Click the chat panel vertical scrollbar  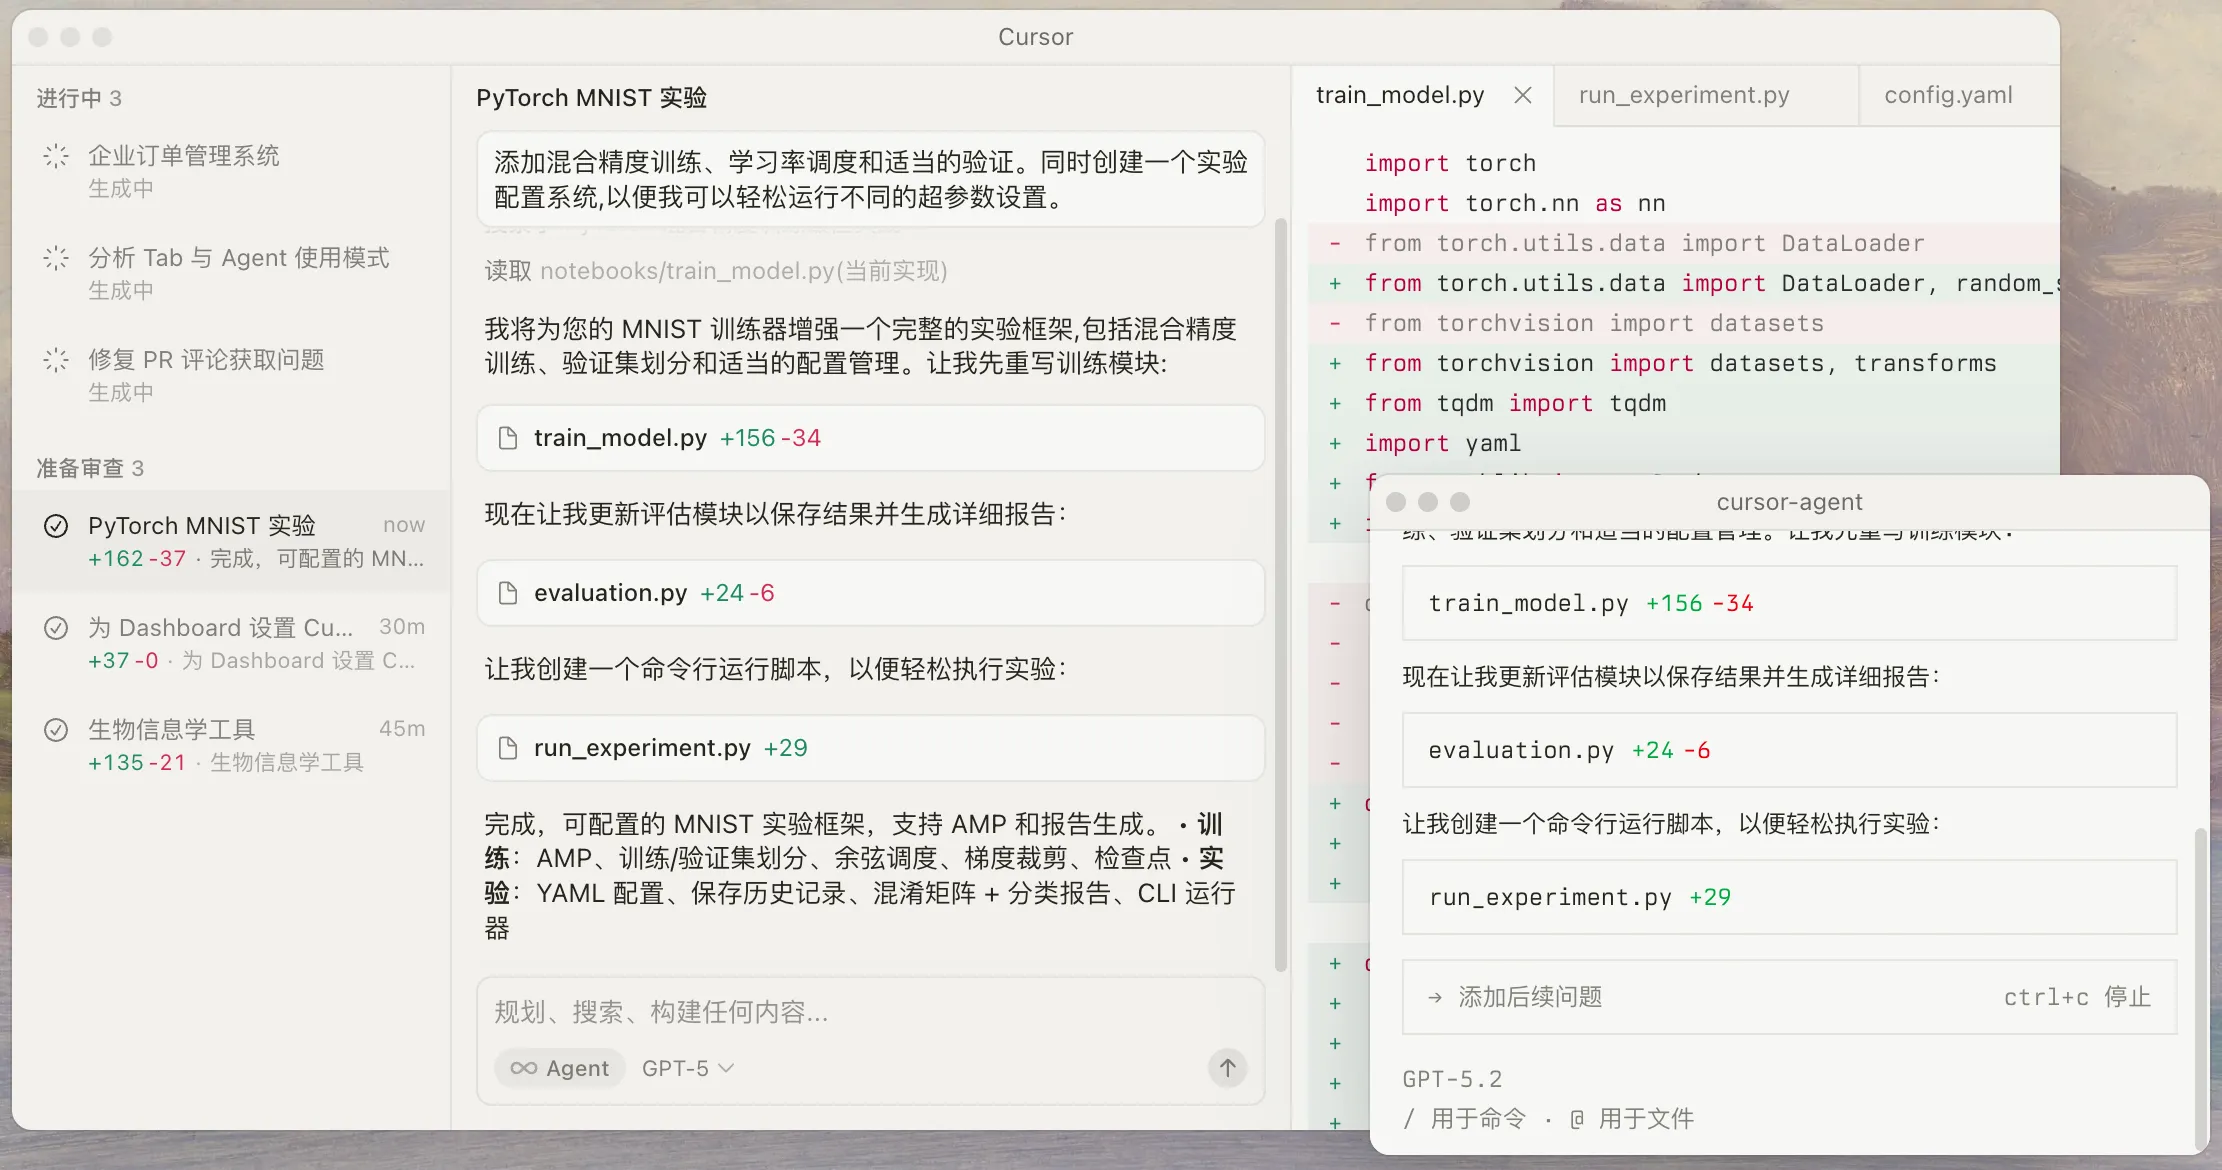[x=1280, y=595]
